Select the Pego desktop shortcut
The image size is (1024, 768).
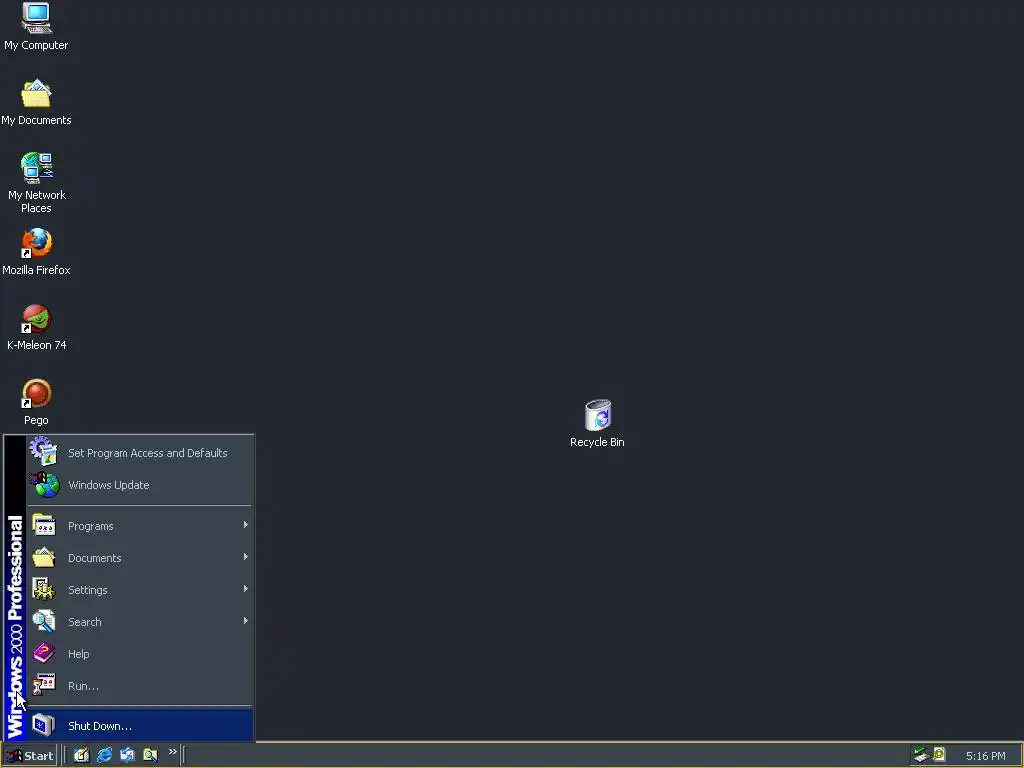click(36, 402)
